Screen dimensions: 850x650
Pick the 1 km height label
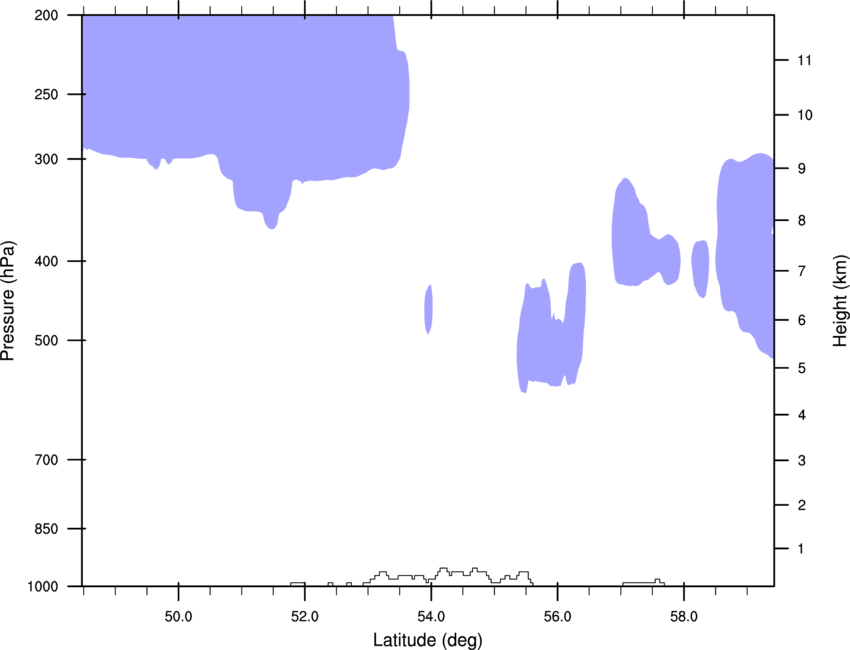click(x=801, y=549)
